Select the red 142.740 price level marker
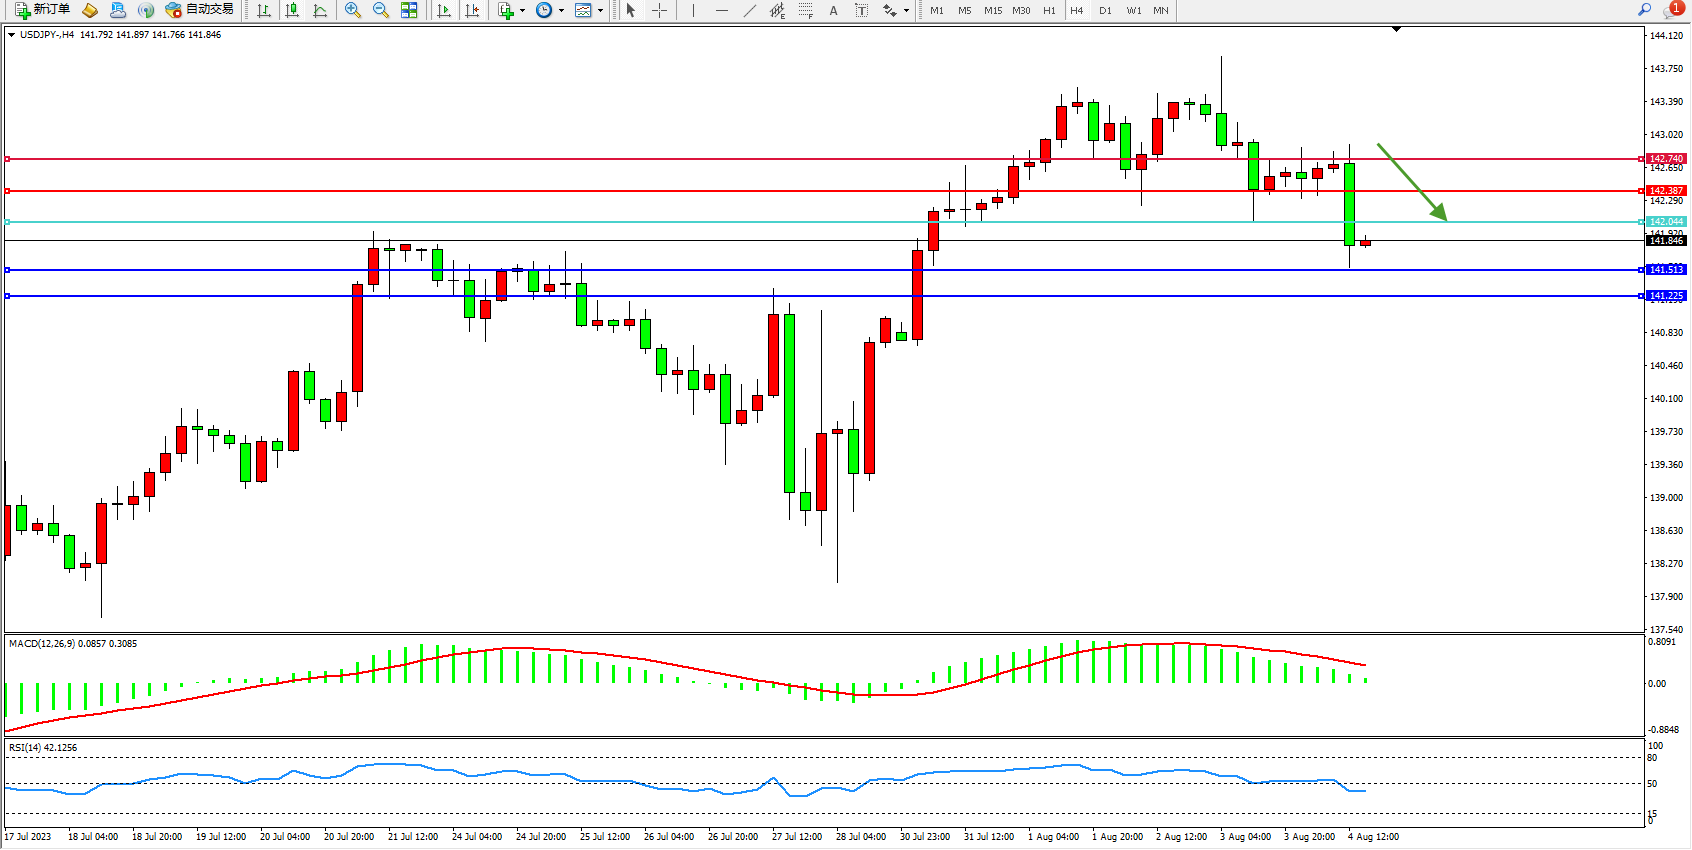 (1666, 159)
